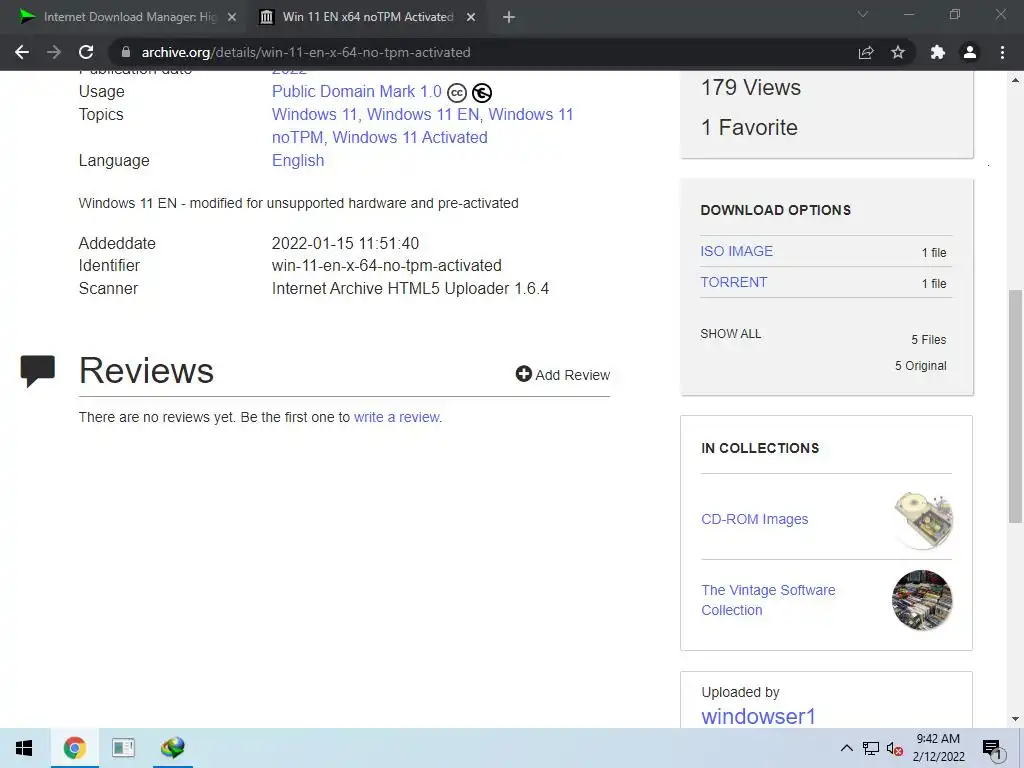Screen dimensions: 1024x768
Task: Click the DOWNLOAD OPTIONS heading
Action: click(x=776, y=210)
